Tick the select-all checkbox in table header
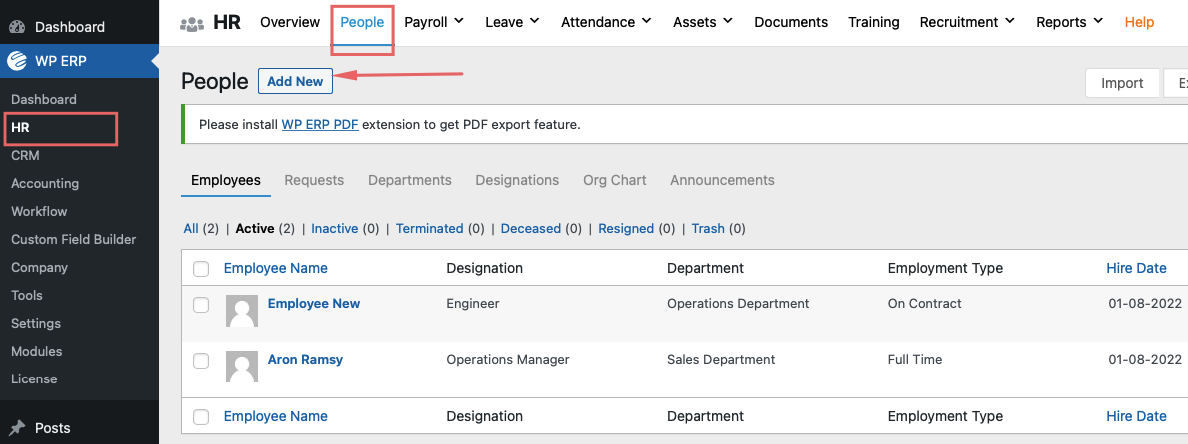Viewport: 1188px width, 444px height. 201,269
